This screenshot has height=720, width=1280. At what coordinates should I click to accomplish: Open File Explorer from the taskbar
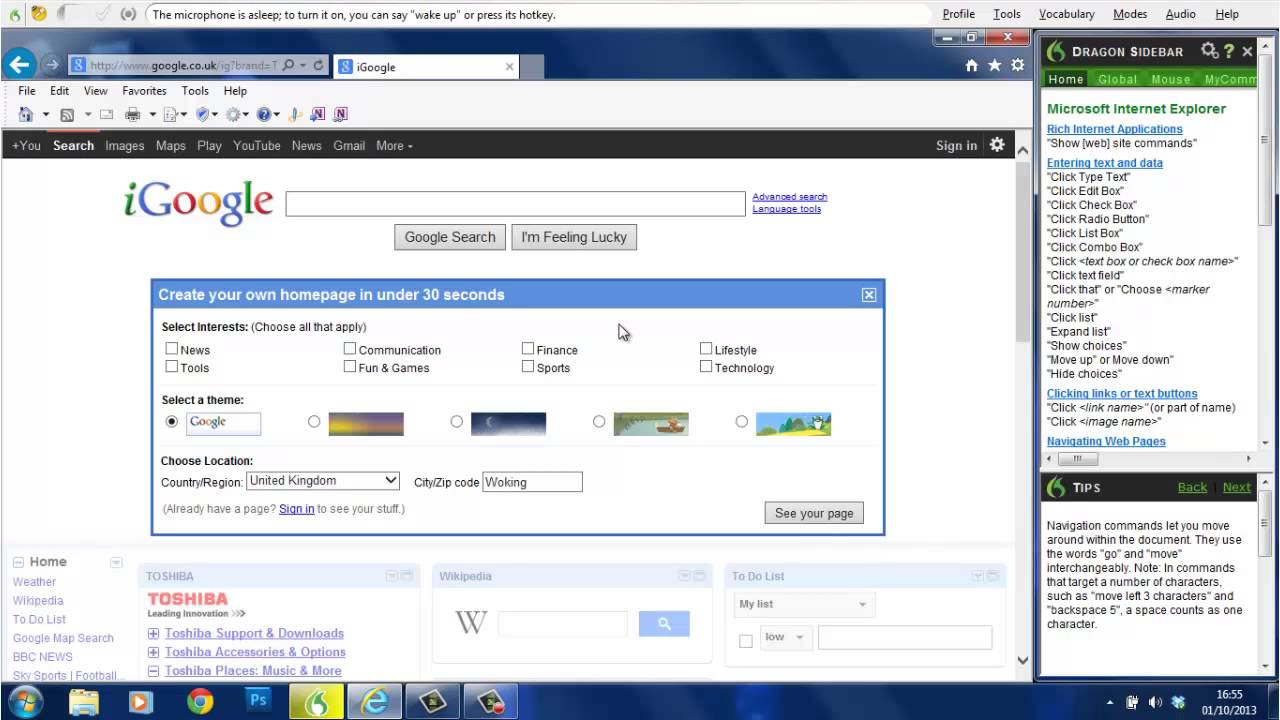click(x=84, y=702)
